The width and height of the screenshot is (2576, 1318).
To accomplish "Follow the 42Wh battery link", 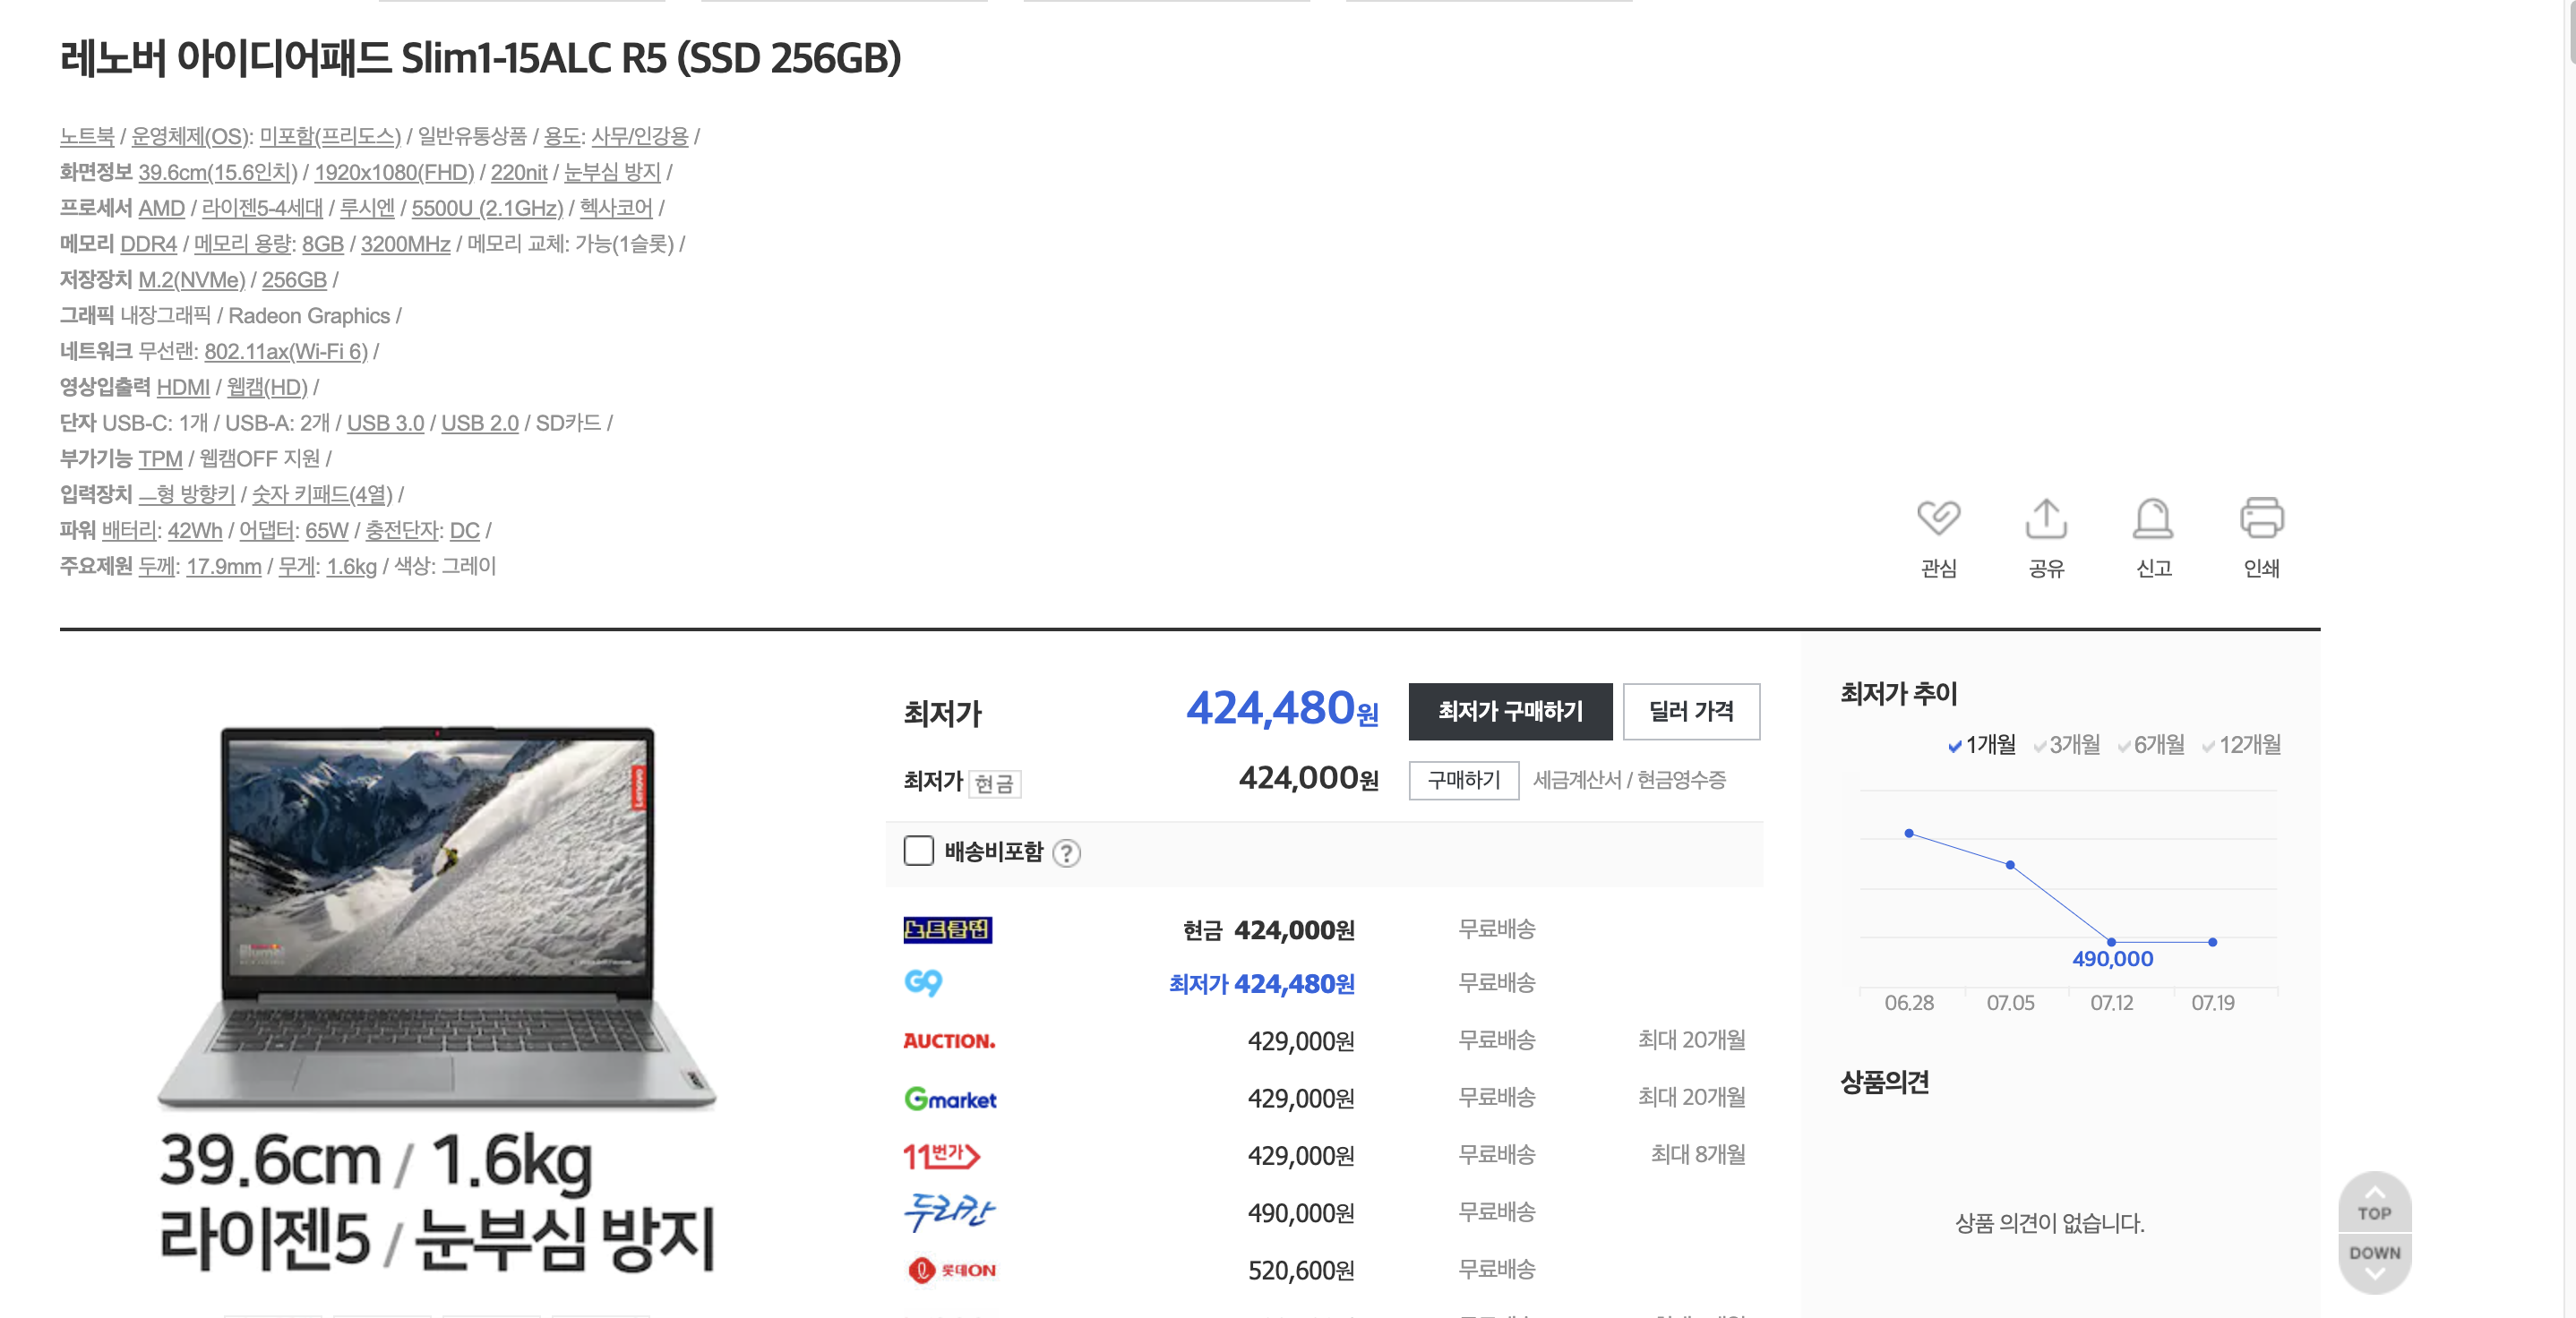I will pos(194,530).
